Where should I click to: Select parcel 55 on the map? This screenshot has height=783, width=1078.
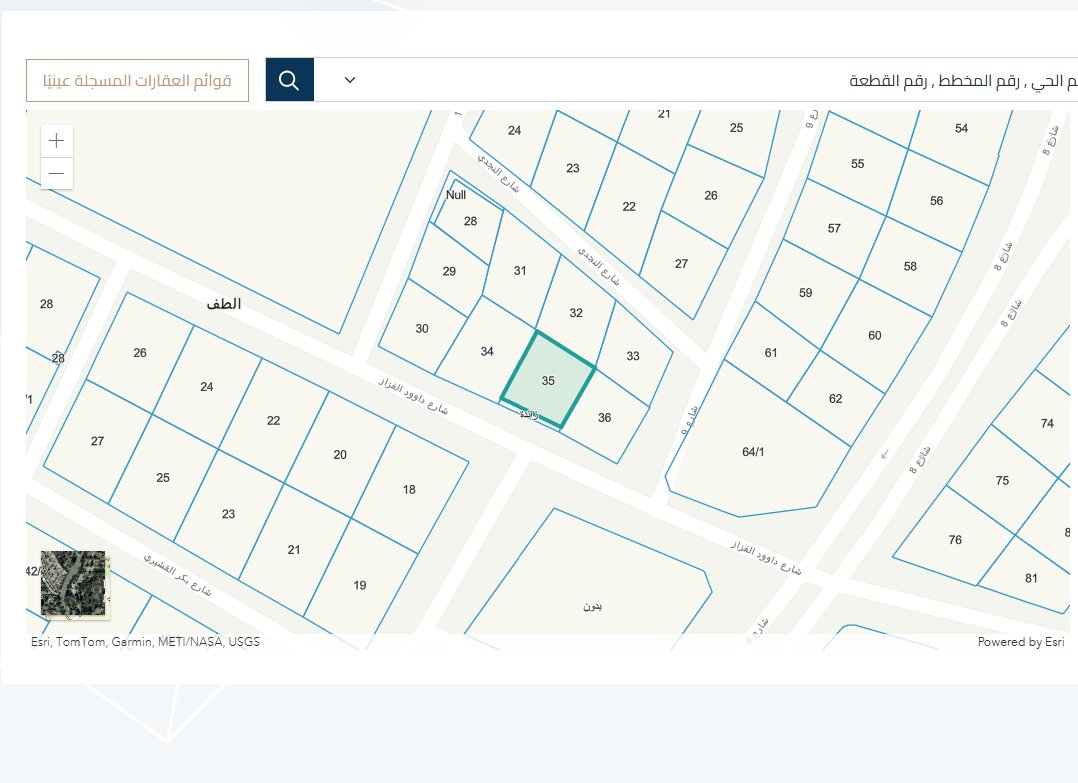click(x=857, y=164)
